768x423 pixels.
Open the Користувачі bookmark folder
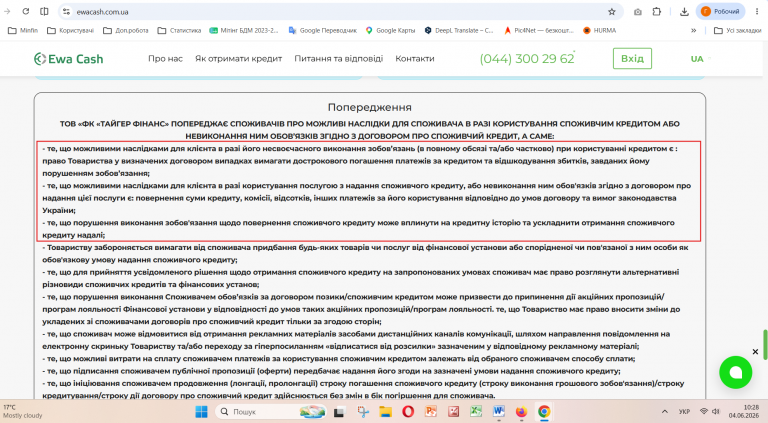click(70, 30)
